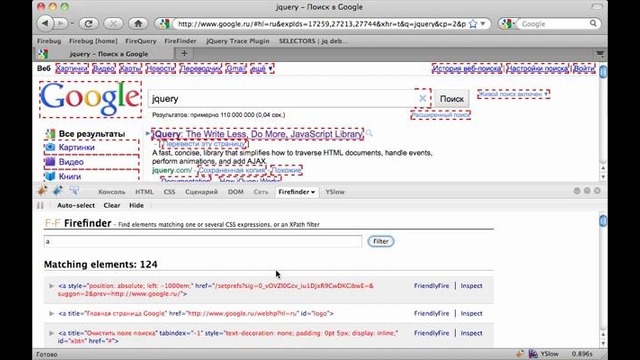The image size is (640, 360).
Task: Open the Firebug [home] bookmark
Action: coord(93,41)
